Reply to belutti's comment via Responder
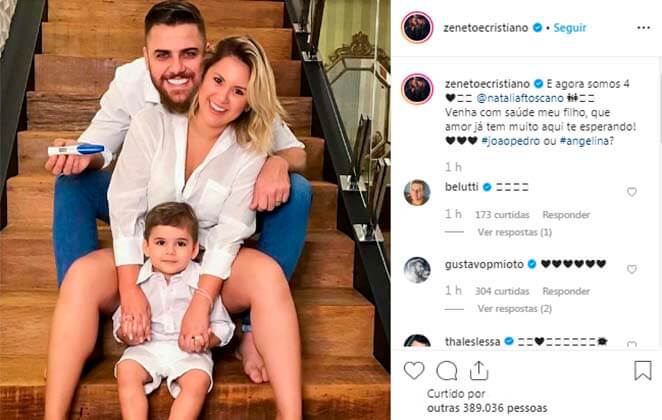 point(566,215)
